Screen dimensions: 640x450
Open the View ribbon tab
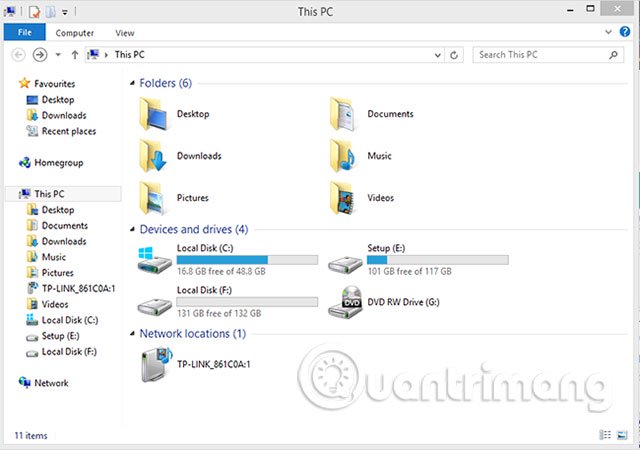124,33
